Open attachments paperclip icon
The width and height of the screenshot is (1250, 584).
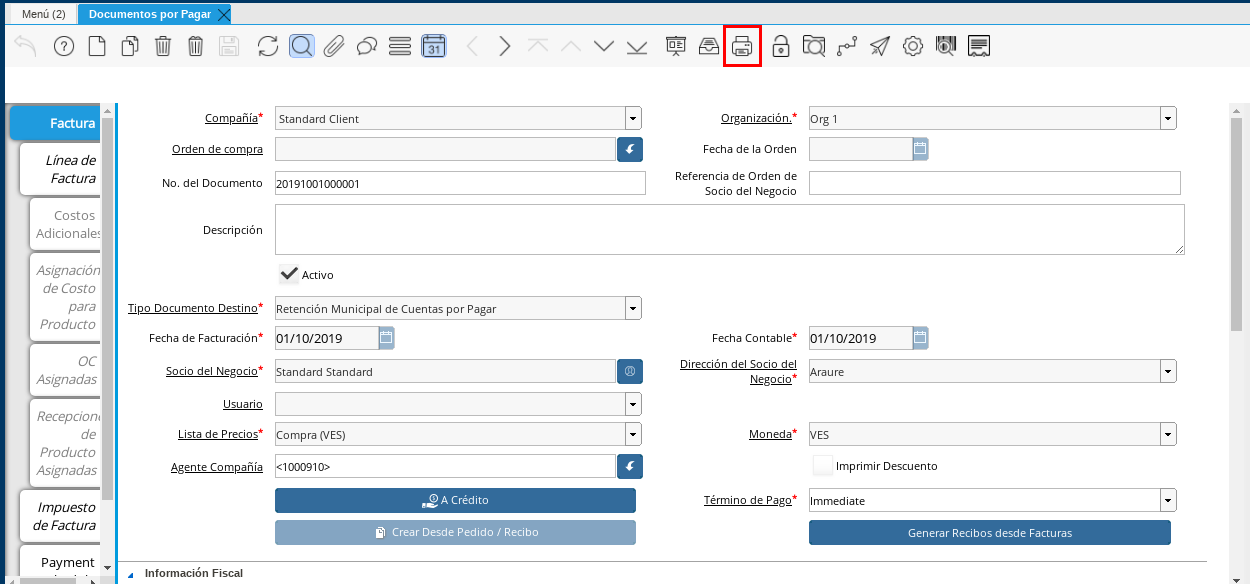[x=334, y=46]
